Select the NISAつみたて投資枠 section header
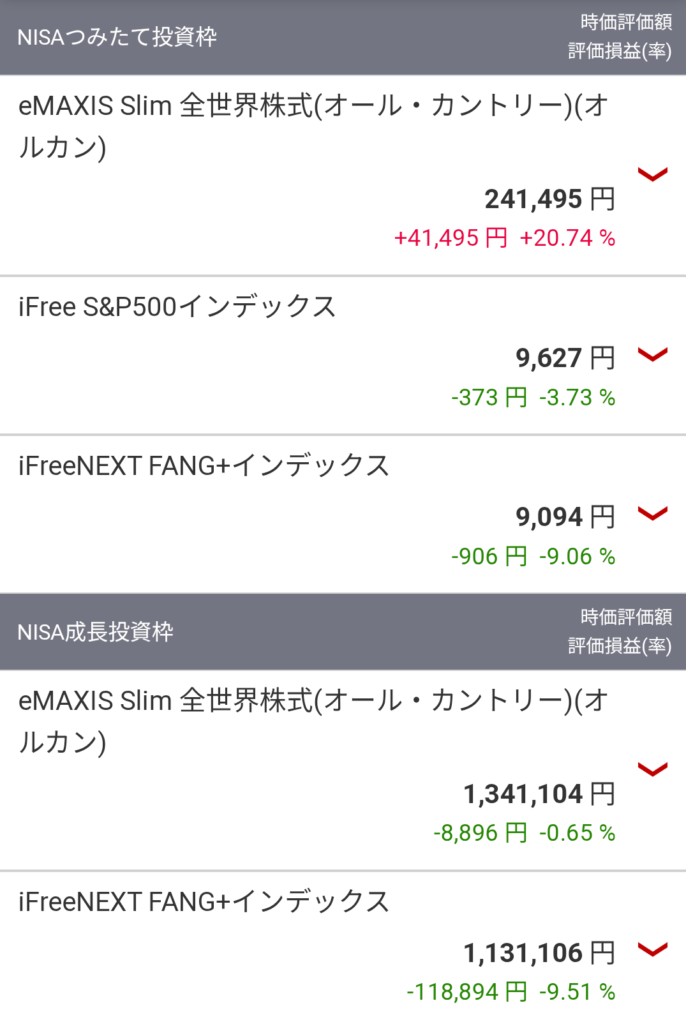686x1024 pixels. (117, 38)
